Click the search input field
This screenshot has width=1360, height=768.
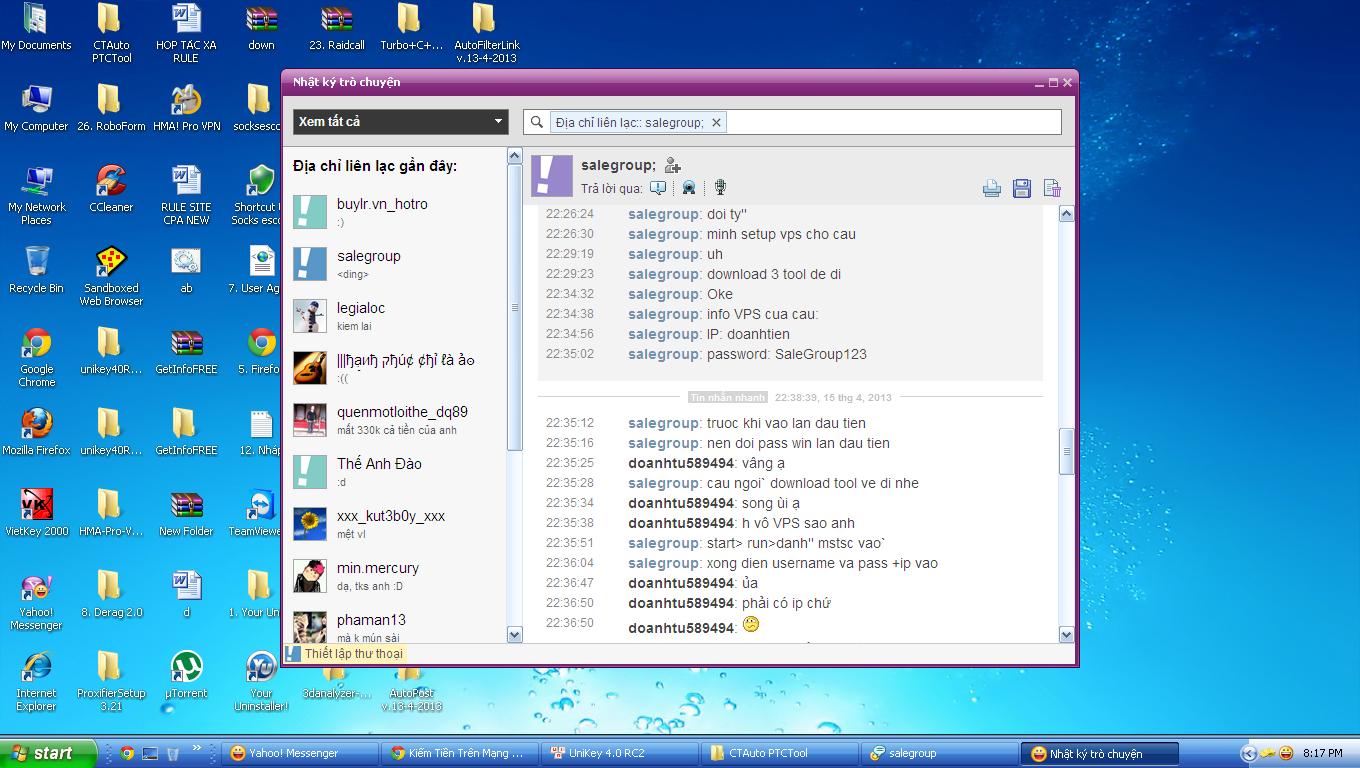890,122
